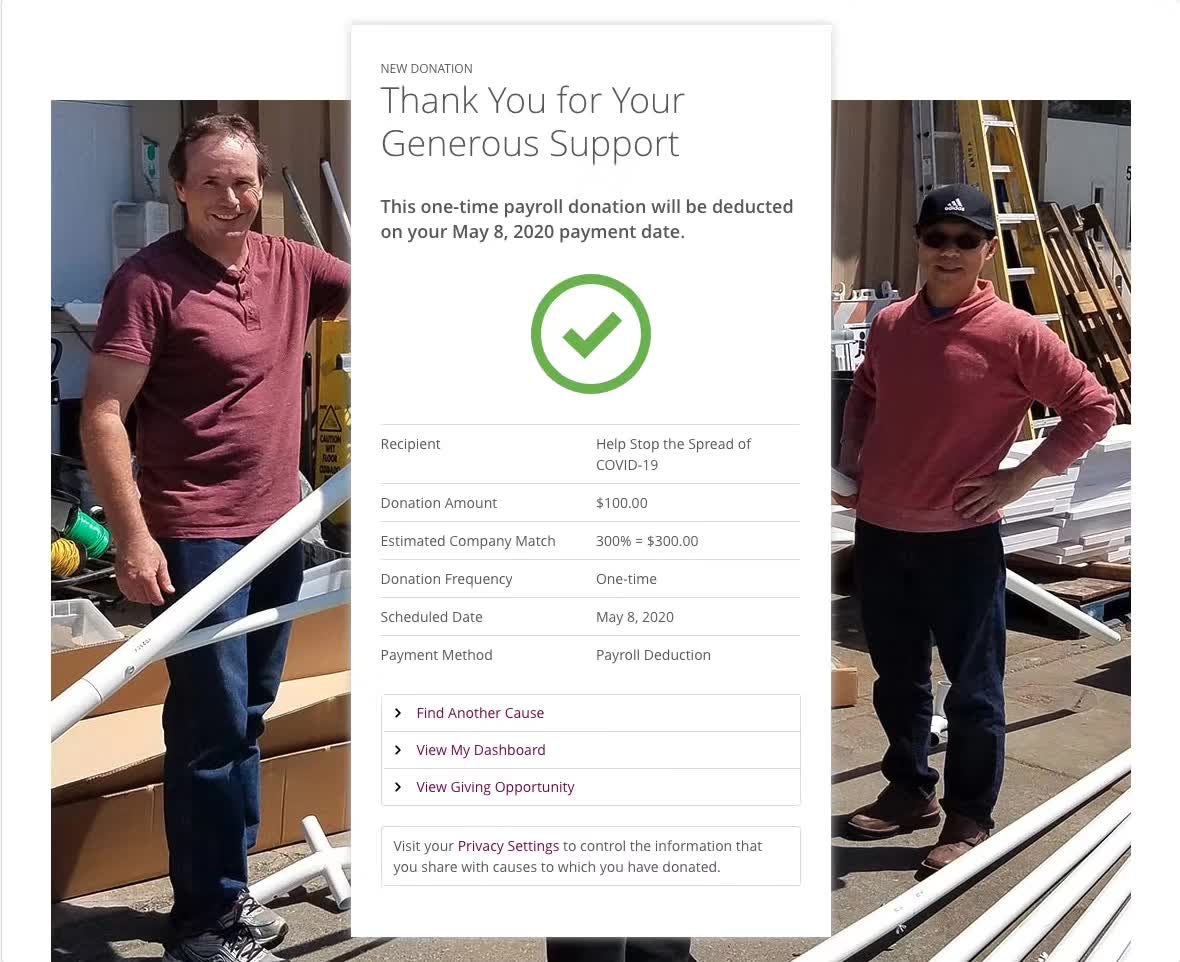Click the 300% = $300.00 company match value
The height and width of the screenshot is (962, 1180).
[647, 540]
